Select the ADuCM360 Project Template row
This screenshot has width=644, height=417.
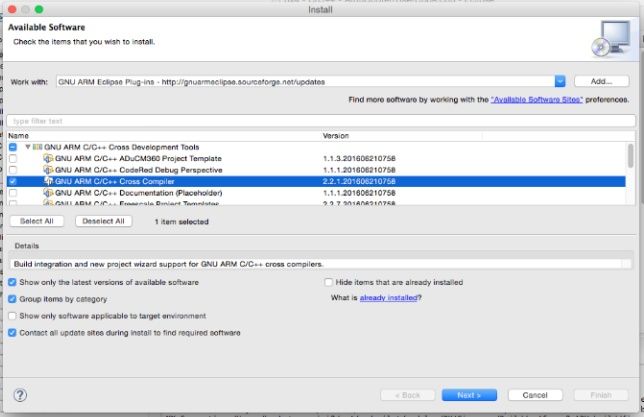point(316,159)
